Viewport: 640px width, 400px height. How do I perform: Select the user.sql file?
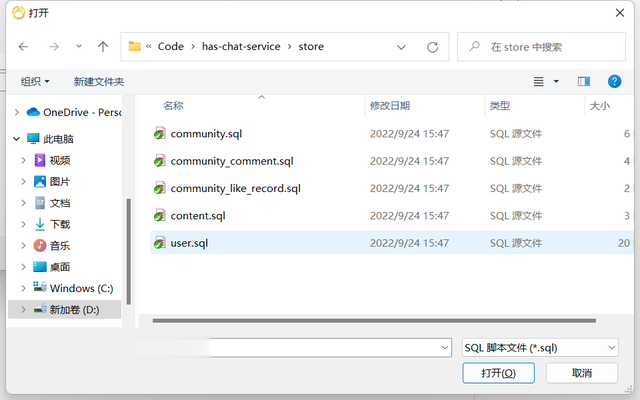[x=189, y=243]
